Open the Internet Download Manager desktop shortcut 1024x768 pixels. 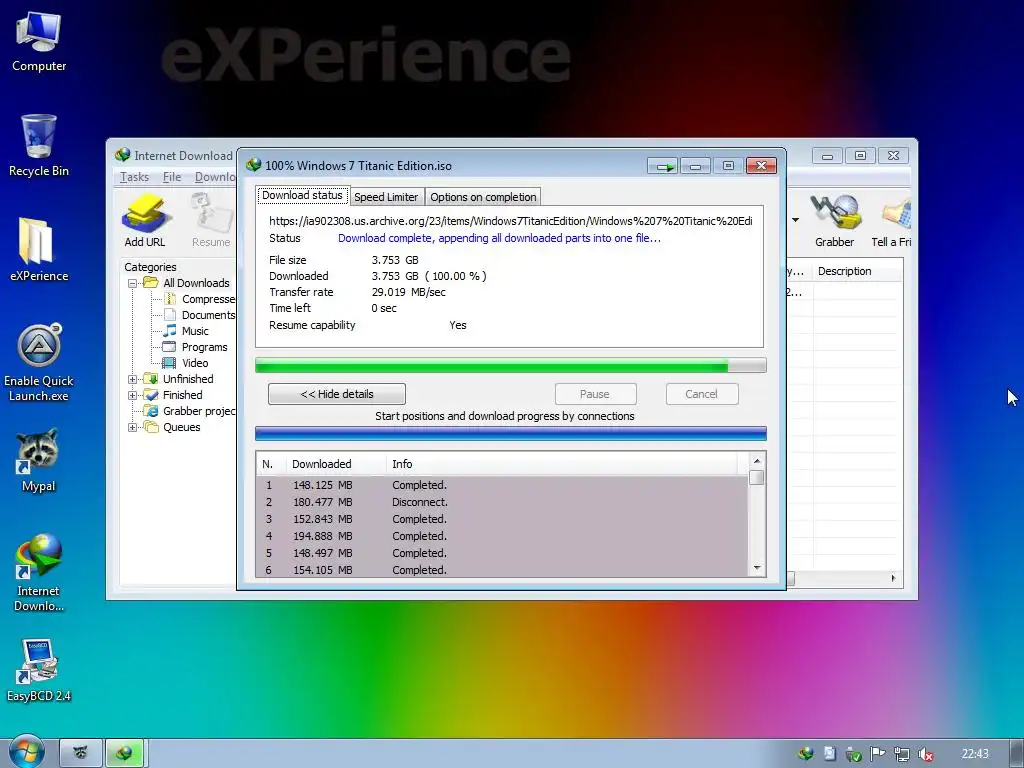pos(39,573)
